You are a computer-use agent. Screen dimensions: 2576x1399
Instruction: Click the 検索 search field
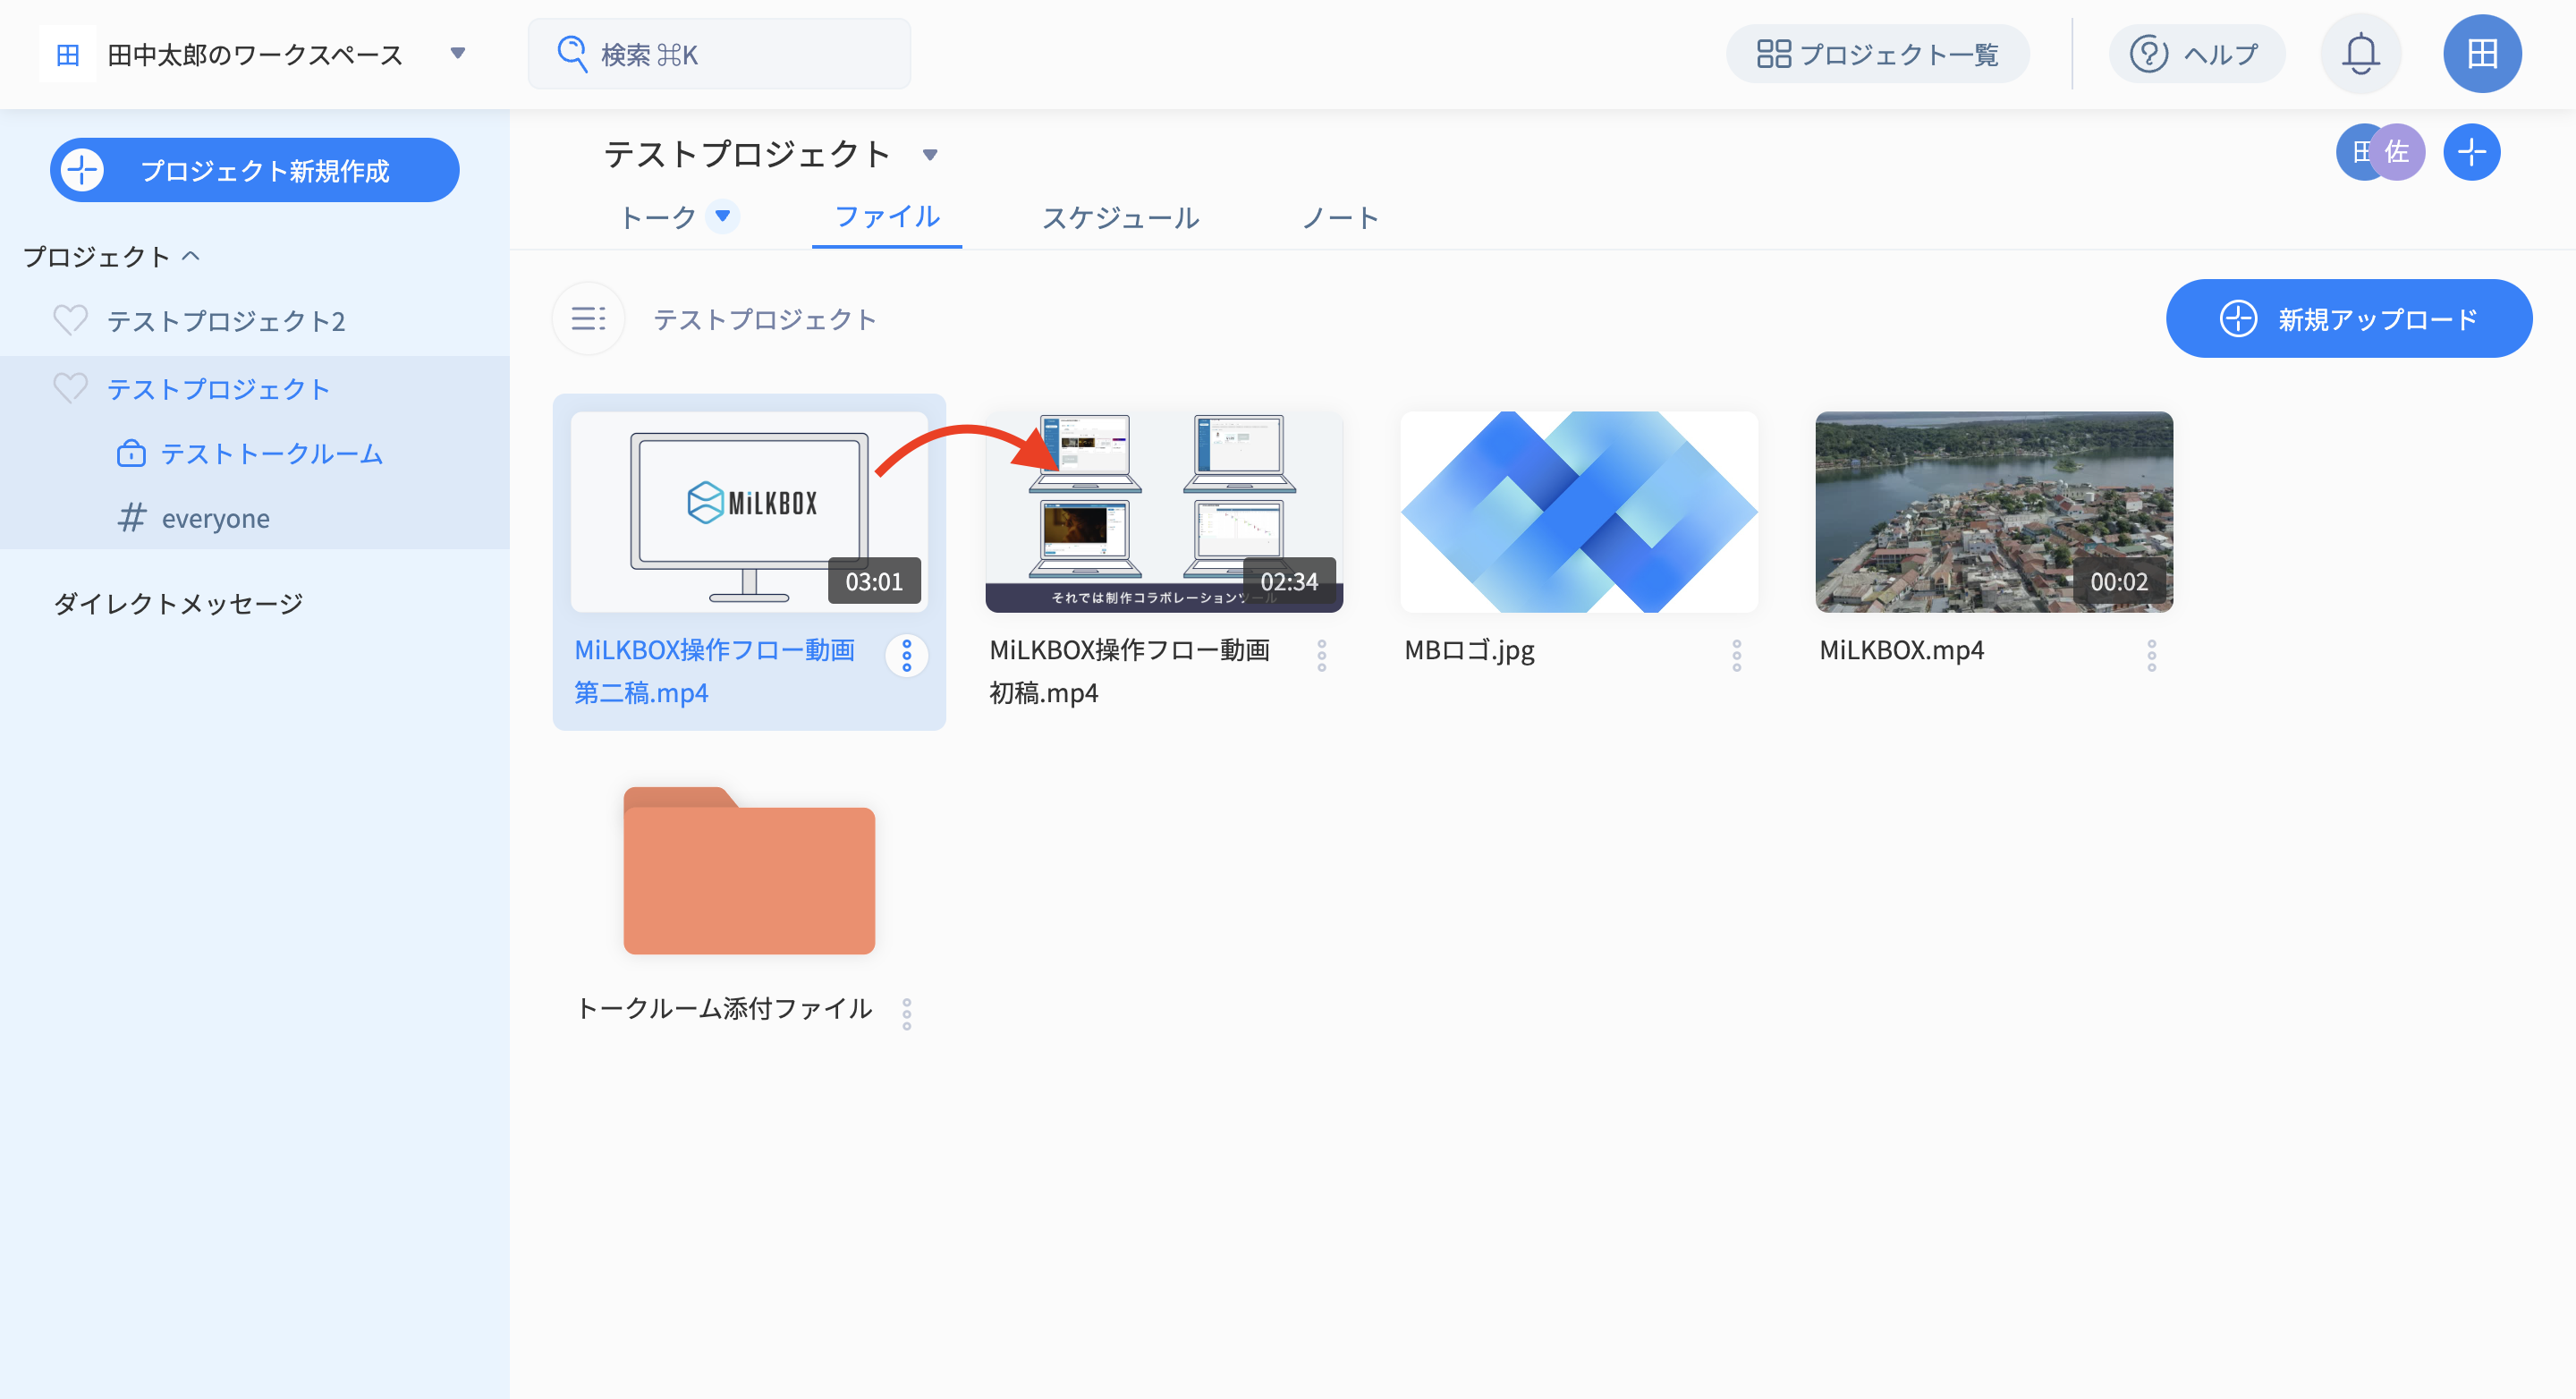719,54
